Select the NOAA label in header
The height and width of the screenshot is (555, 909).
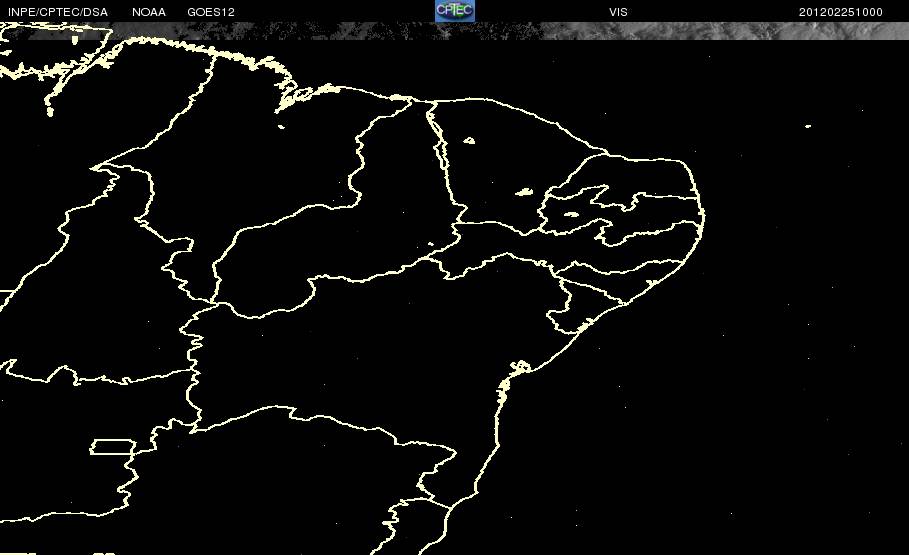pos(148,12)
